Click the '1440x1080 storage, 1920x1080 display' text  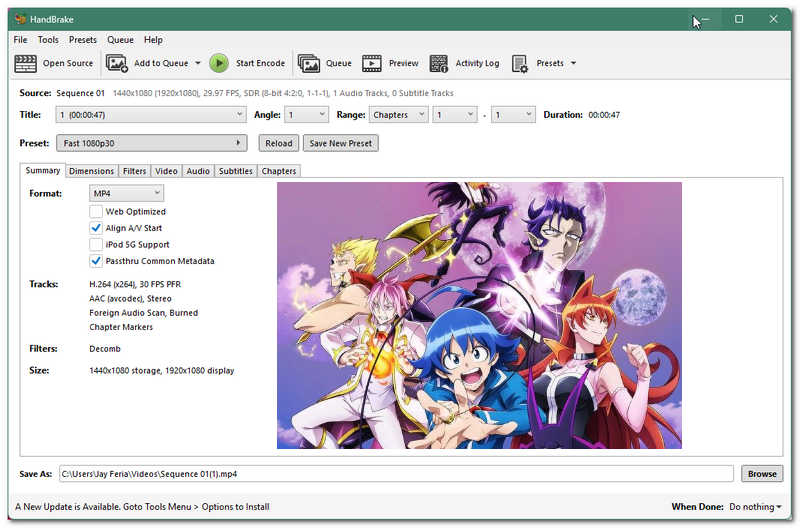(x=162, y=371)
